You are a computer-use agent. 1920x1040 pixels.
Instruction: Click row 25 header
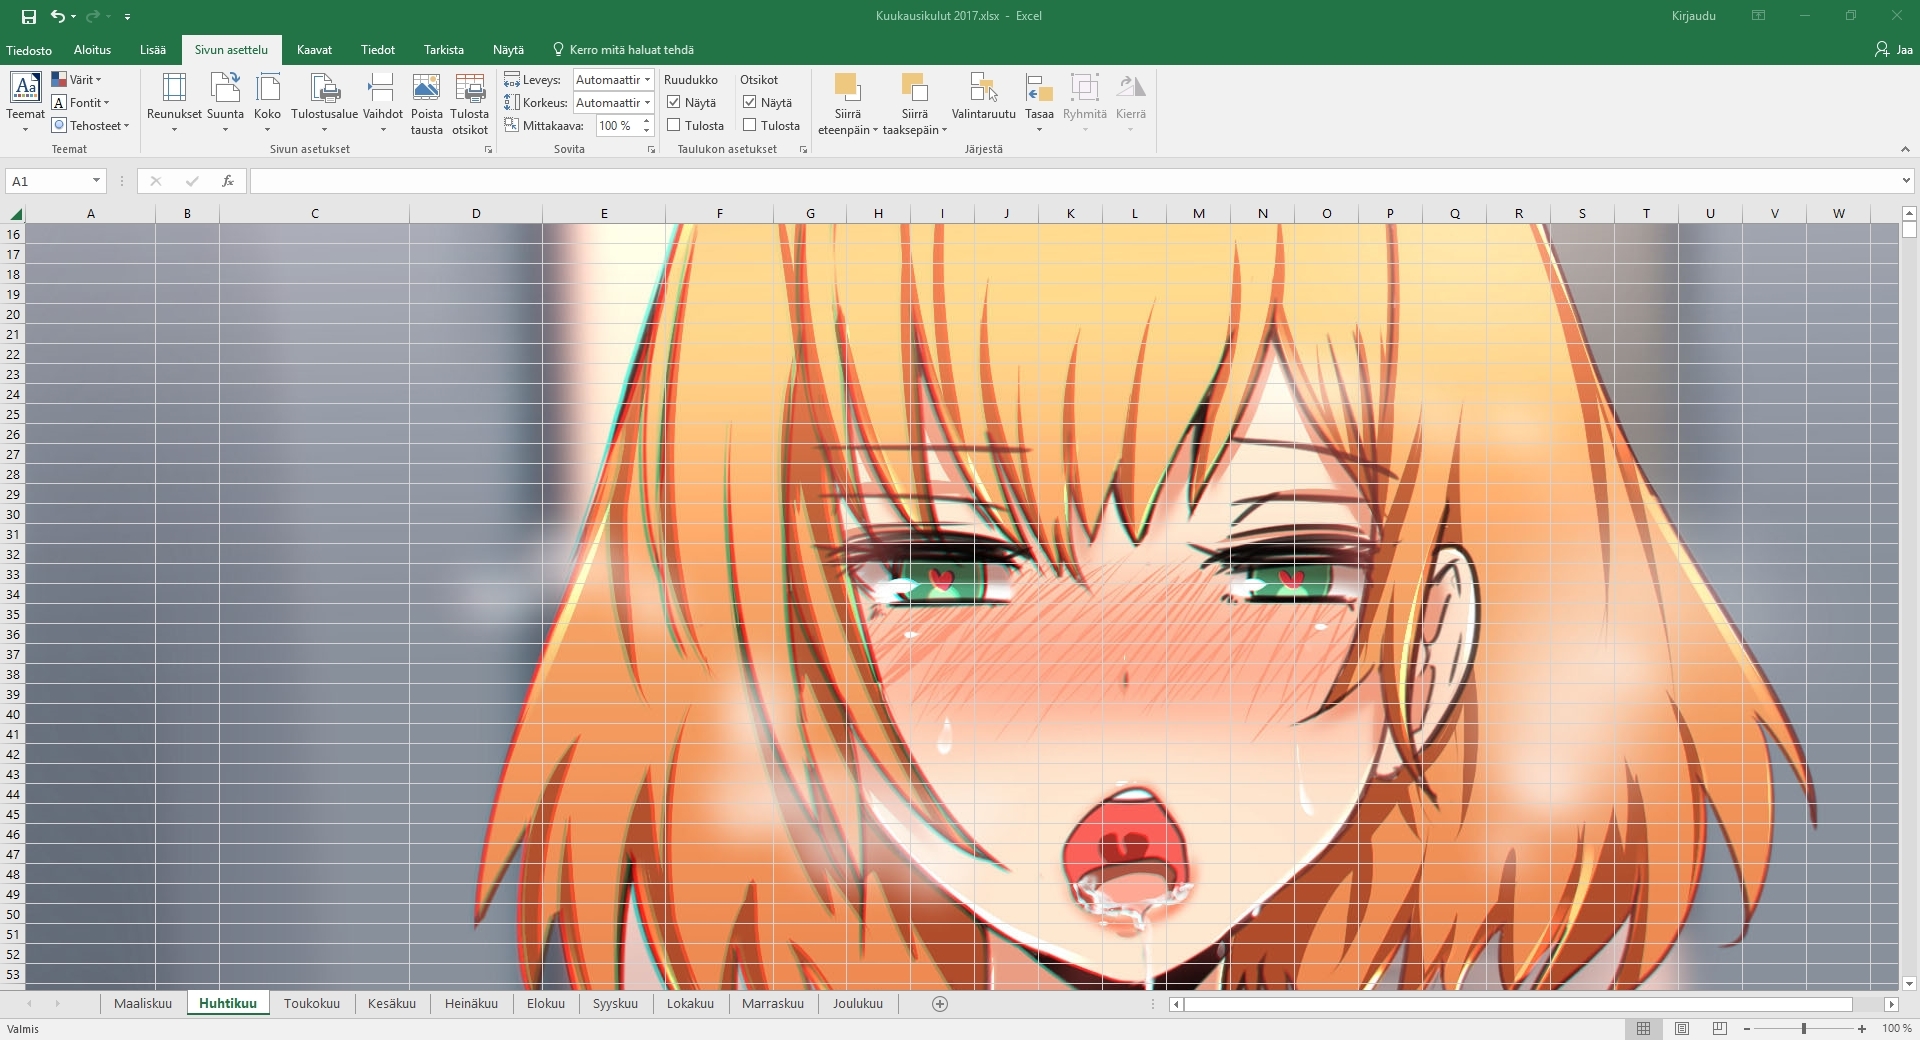13,414
